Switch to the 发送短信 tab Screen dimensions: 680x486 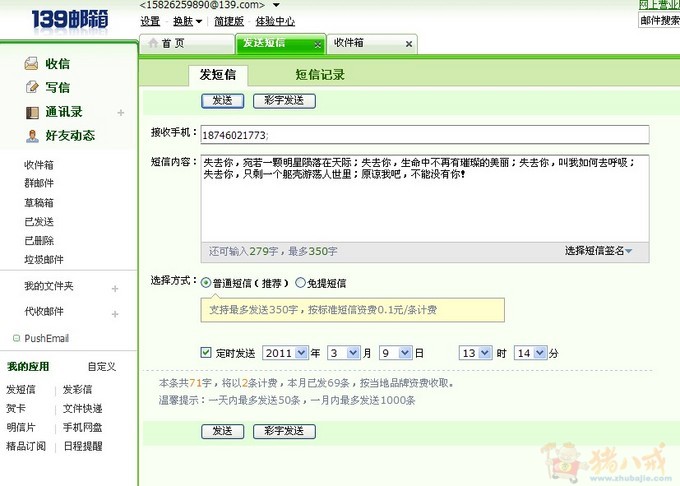pos(280,43)
